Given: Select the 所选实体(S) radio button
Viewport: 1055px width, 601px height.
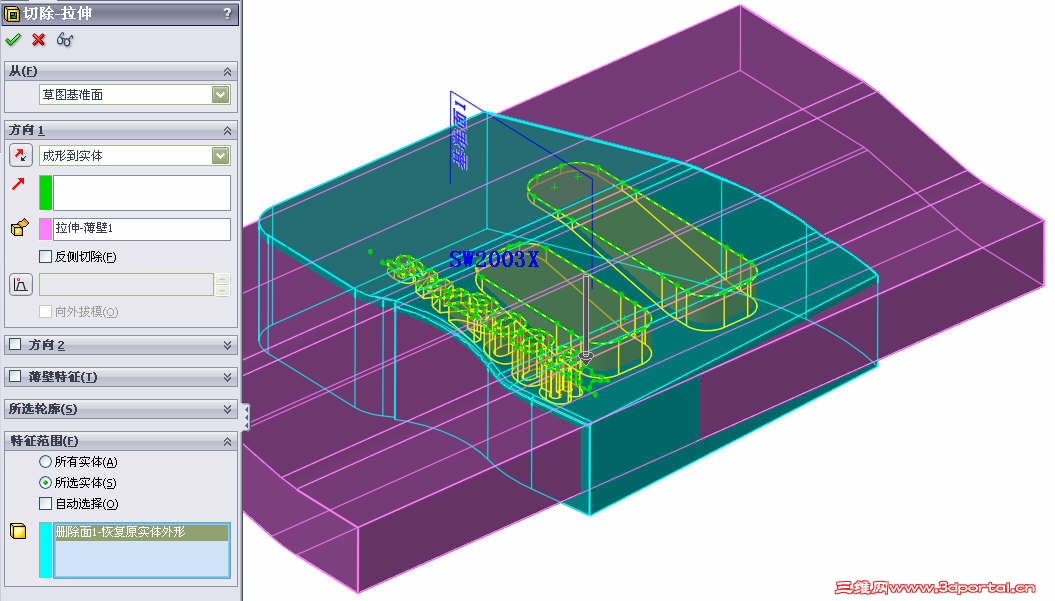Looking at the screenshot, I should [45, 483].
